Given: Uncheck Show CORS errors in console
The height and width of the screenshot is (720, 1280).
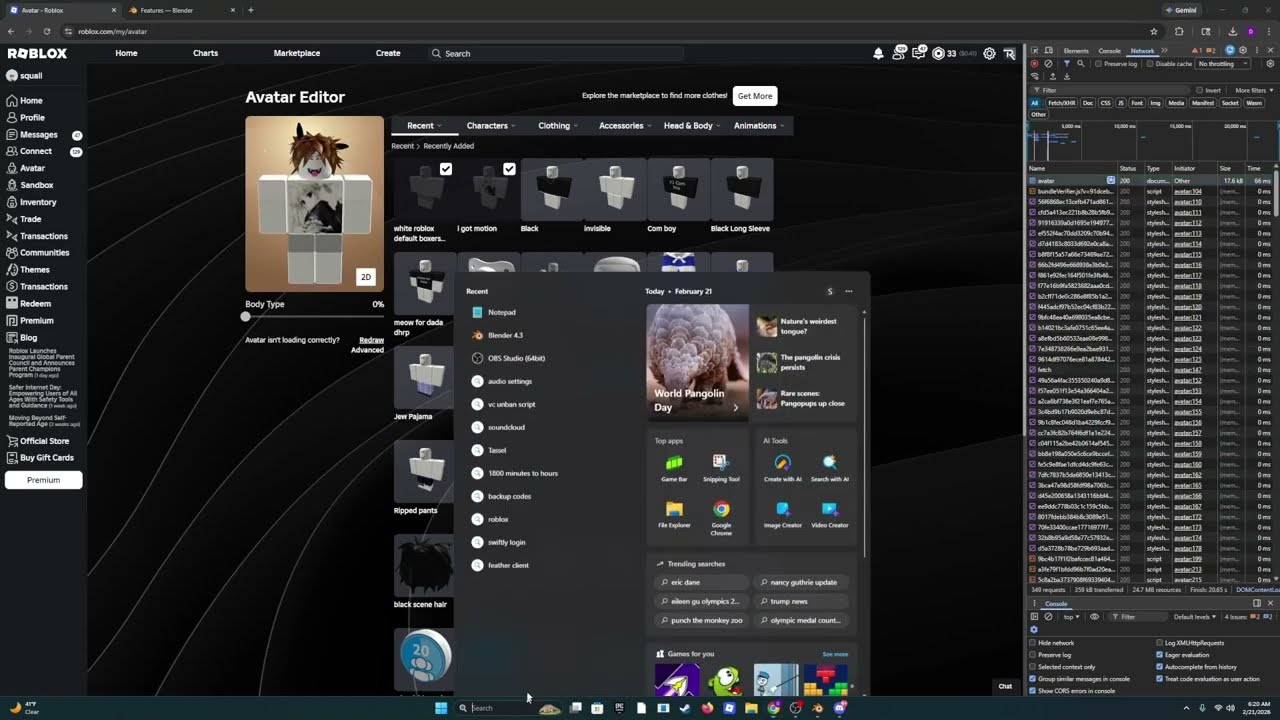Looking at the screenshot, I should click(x=1033, y=691).
